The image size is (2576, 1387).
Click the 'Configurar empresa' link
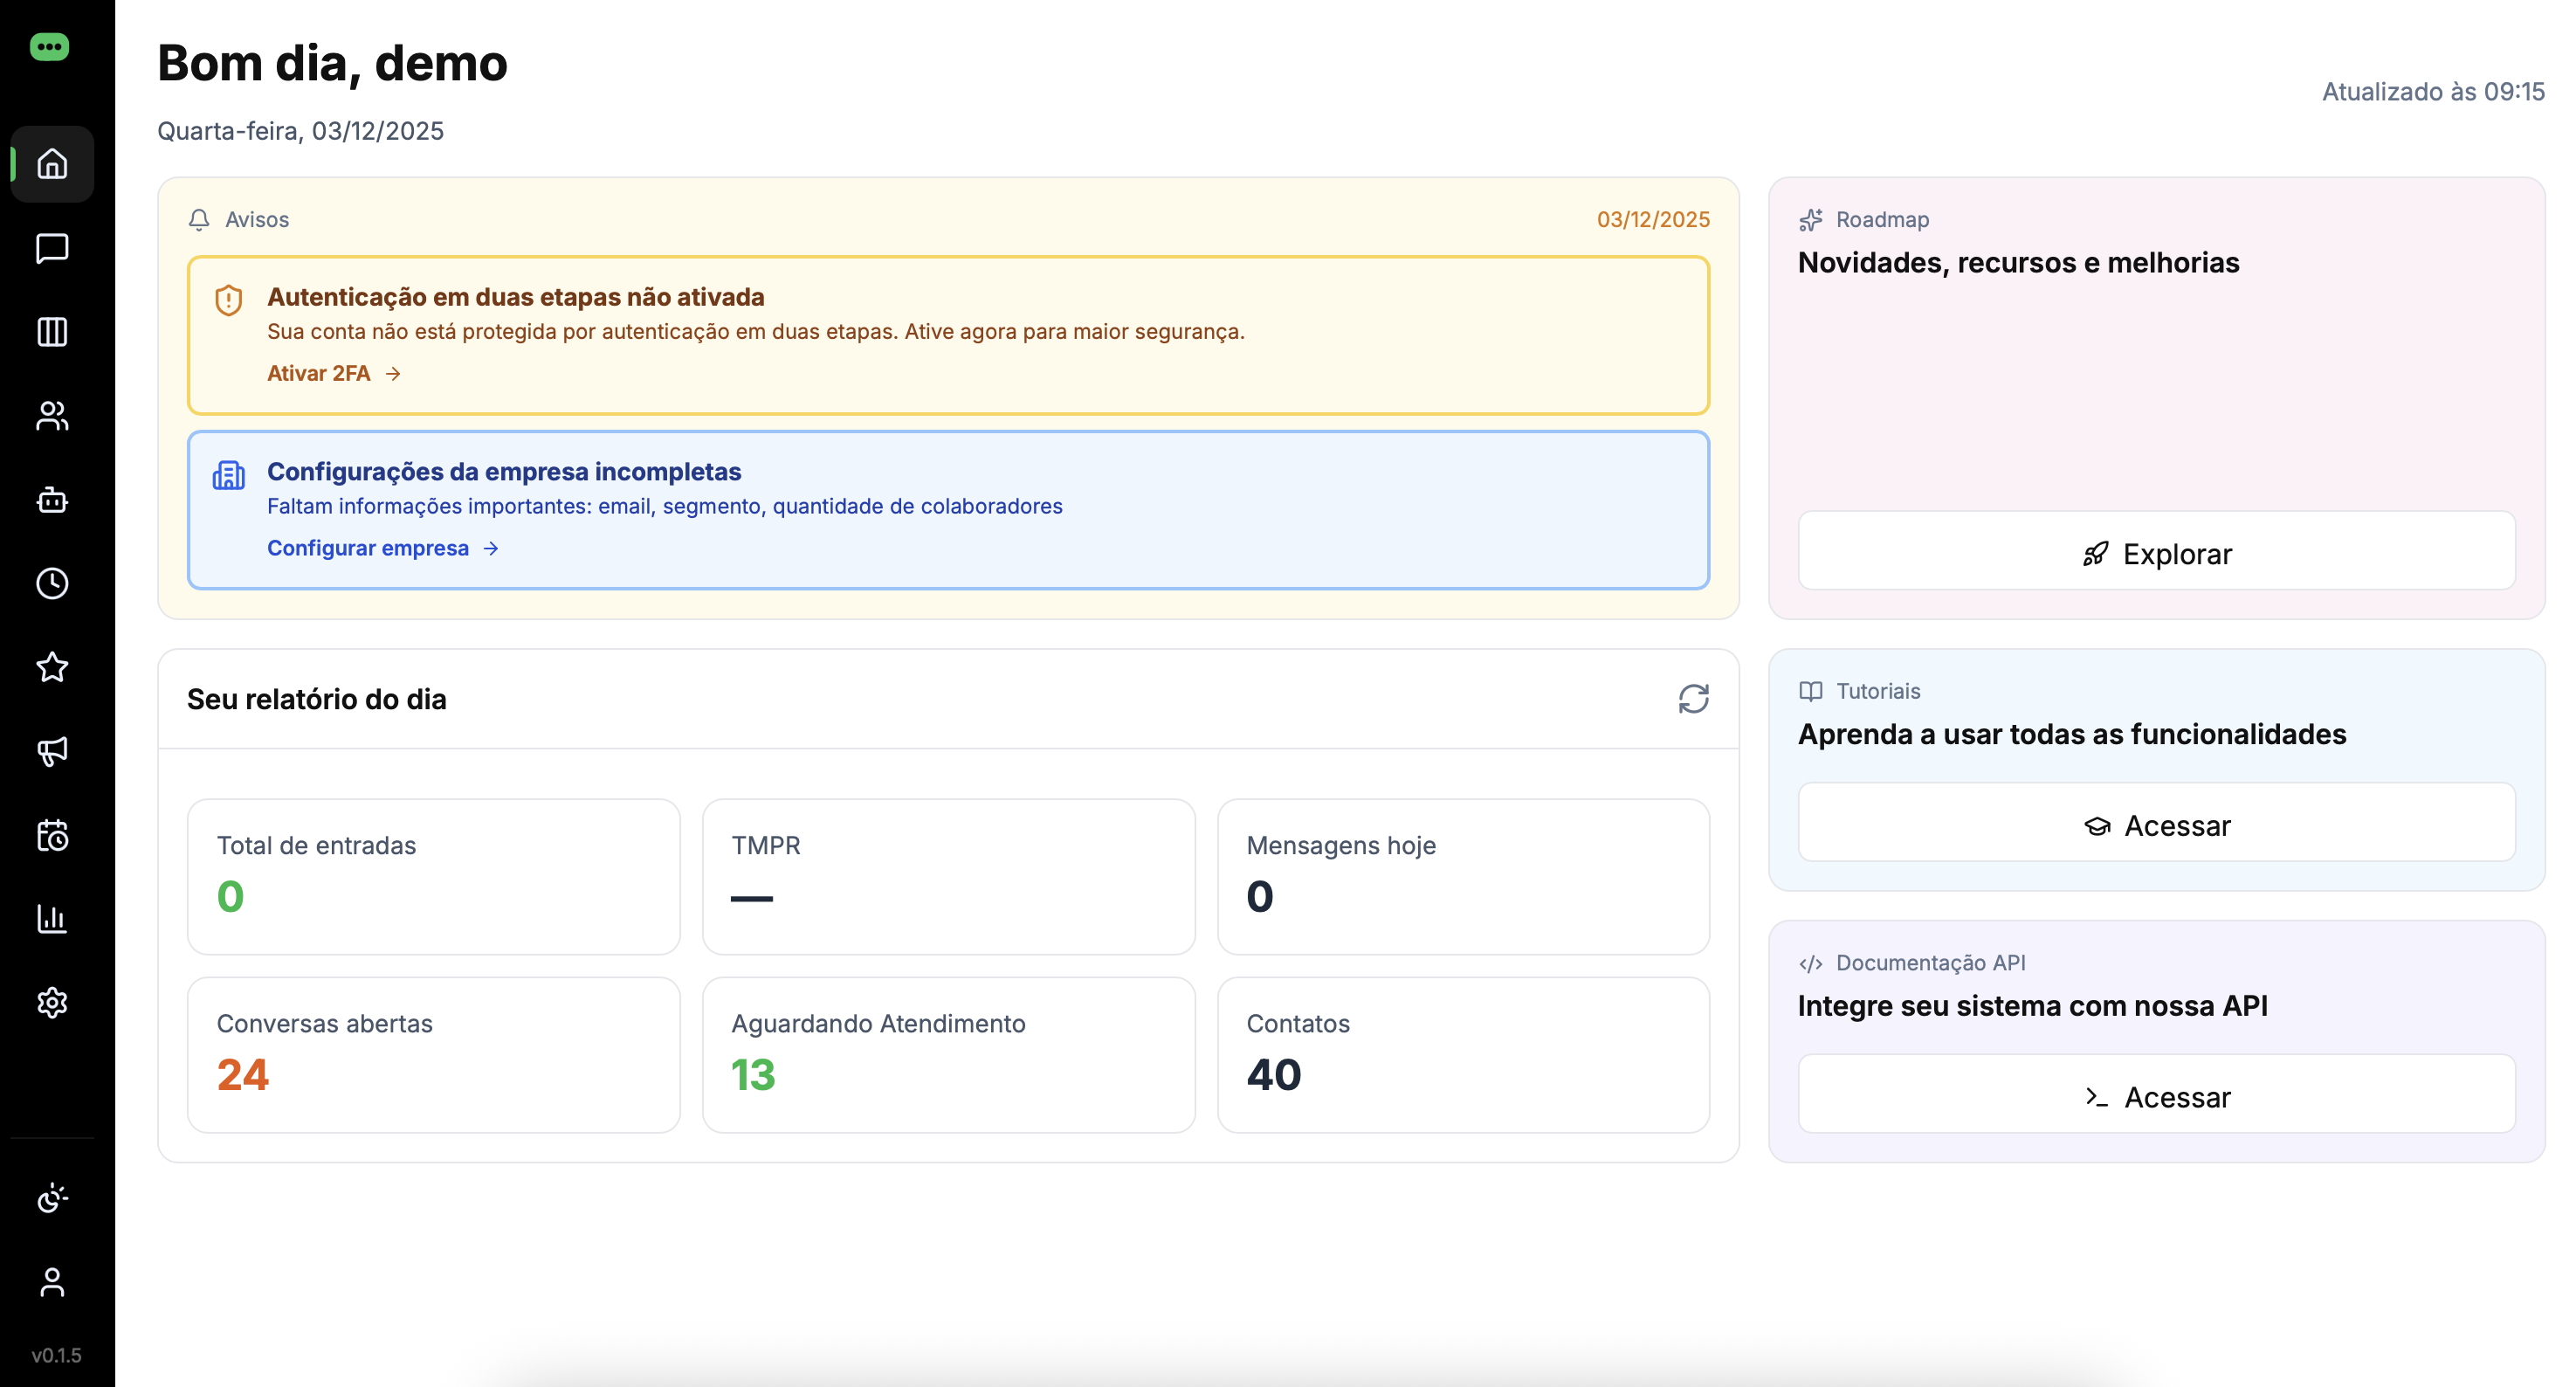click(x=368, y=548)
